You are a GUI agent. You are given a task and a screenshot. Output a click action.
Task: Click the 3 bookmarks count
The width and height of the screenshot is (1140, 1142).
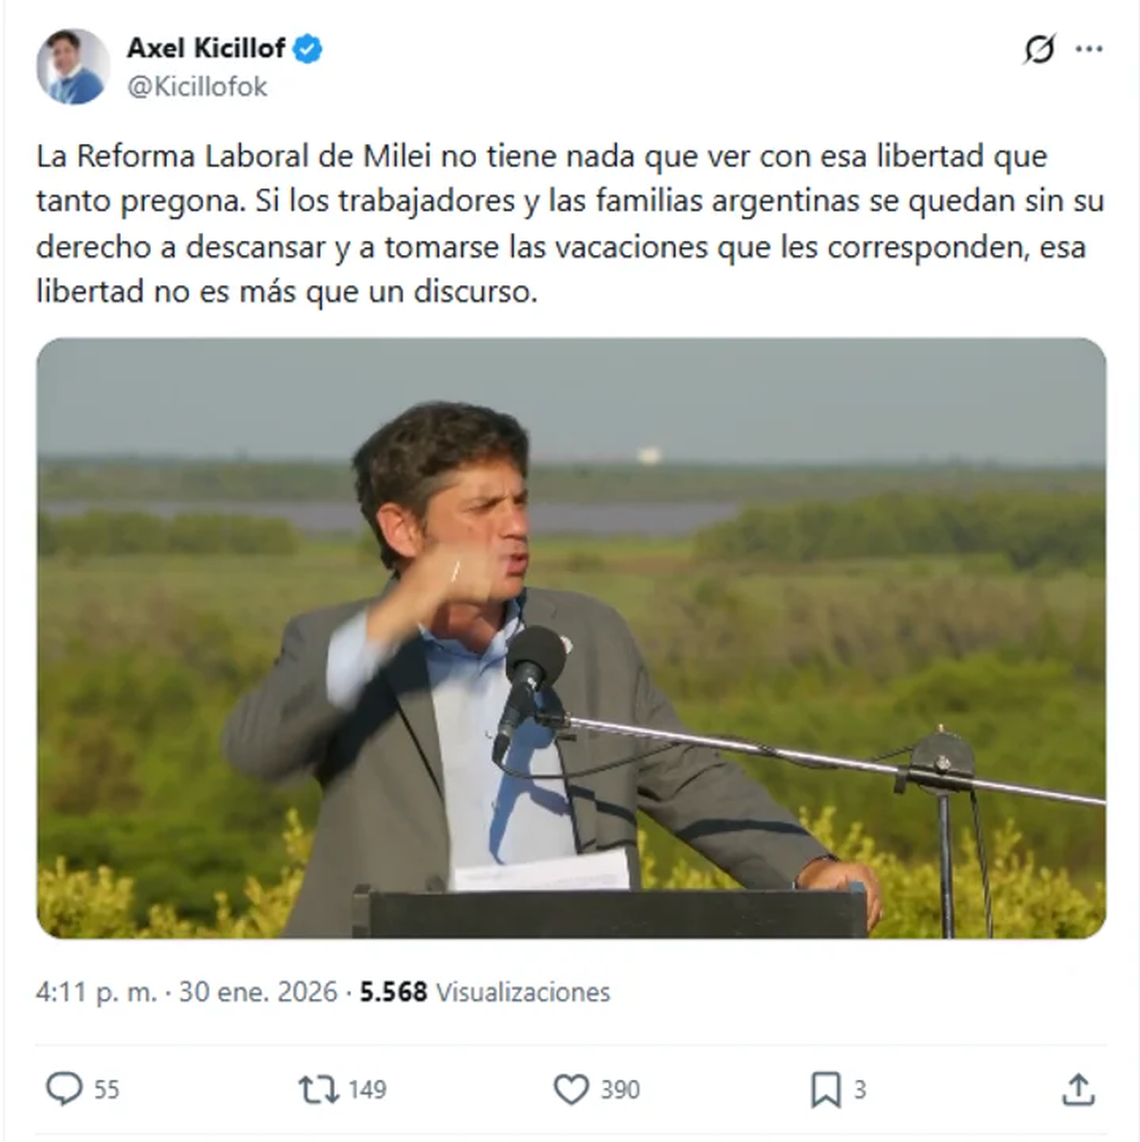(x=860, y=1090)
